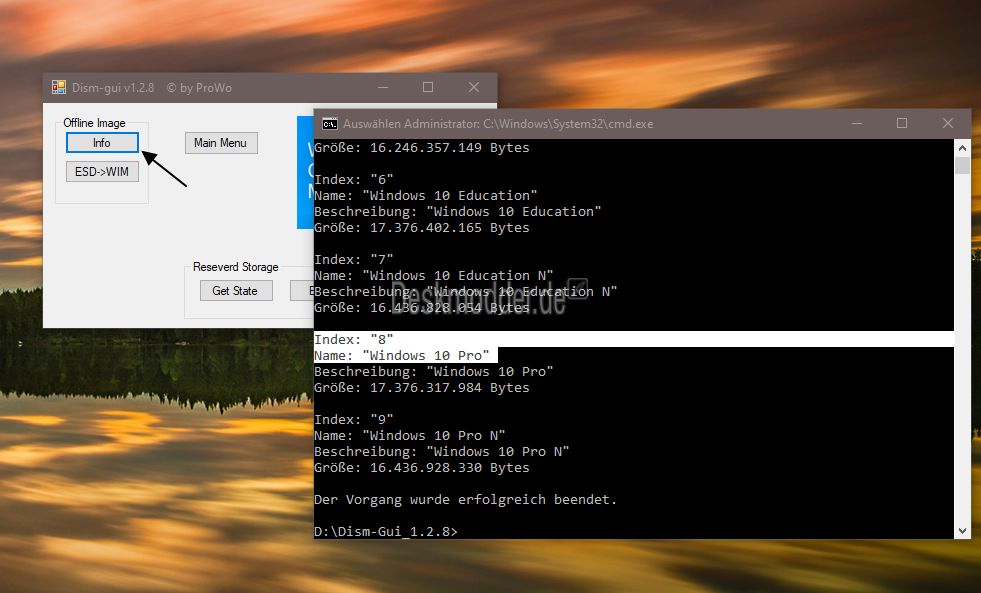
Task: Maximize the Dism-gui window
Action: point(428,88)
